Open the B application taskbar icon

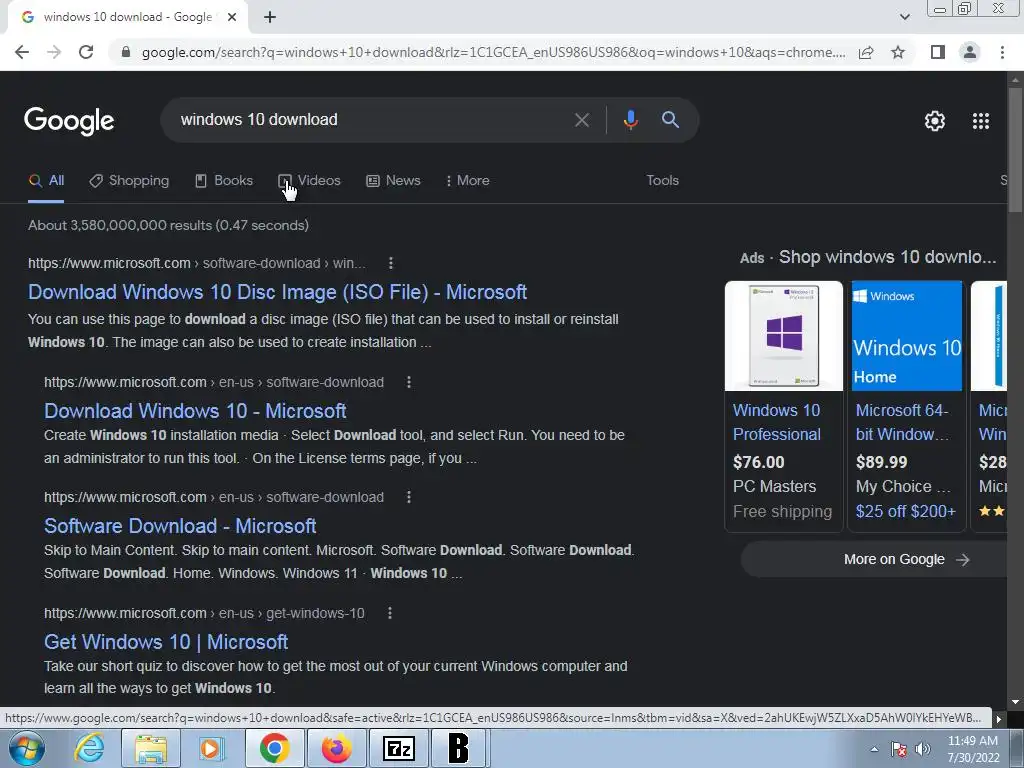click(x=458, y=748)
